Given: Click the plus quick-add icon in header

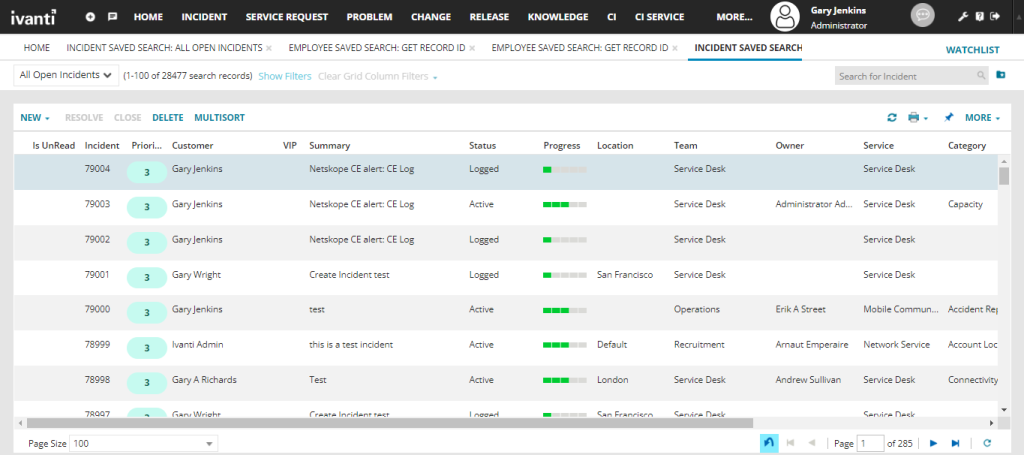Looking at the screenshot, I should 90,17.
